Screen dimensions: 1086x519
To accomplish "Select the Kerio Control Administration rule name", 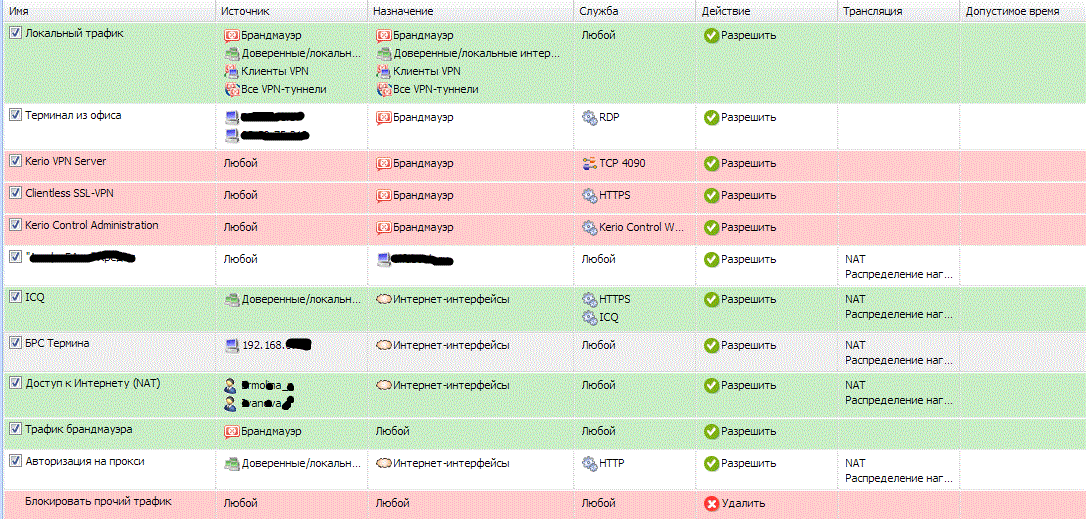I will click(x=91, y=225).
